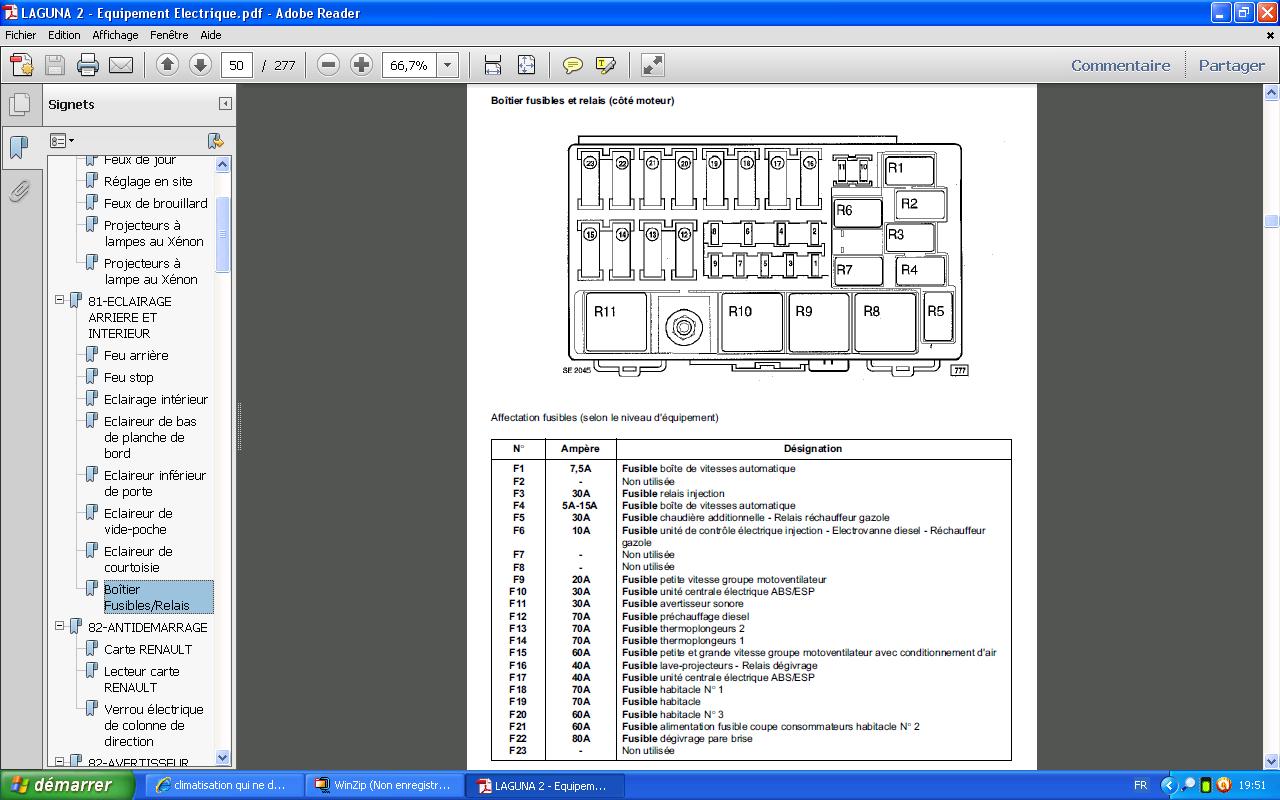The image size is (1280, 800).
Task: Collapse the 82-AVERTISSEUR node
Action: 59,762
